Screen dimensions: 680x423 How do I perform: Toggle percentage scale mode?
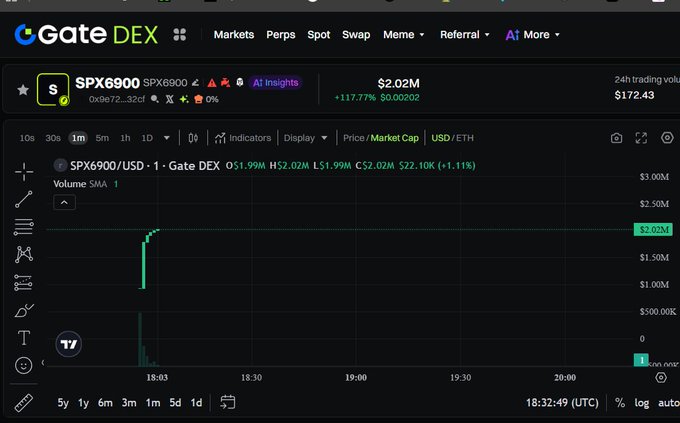(x=620, y=403)
